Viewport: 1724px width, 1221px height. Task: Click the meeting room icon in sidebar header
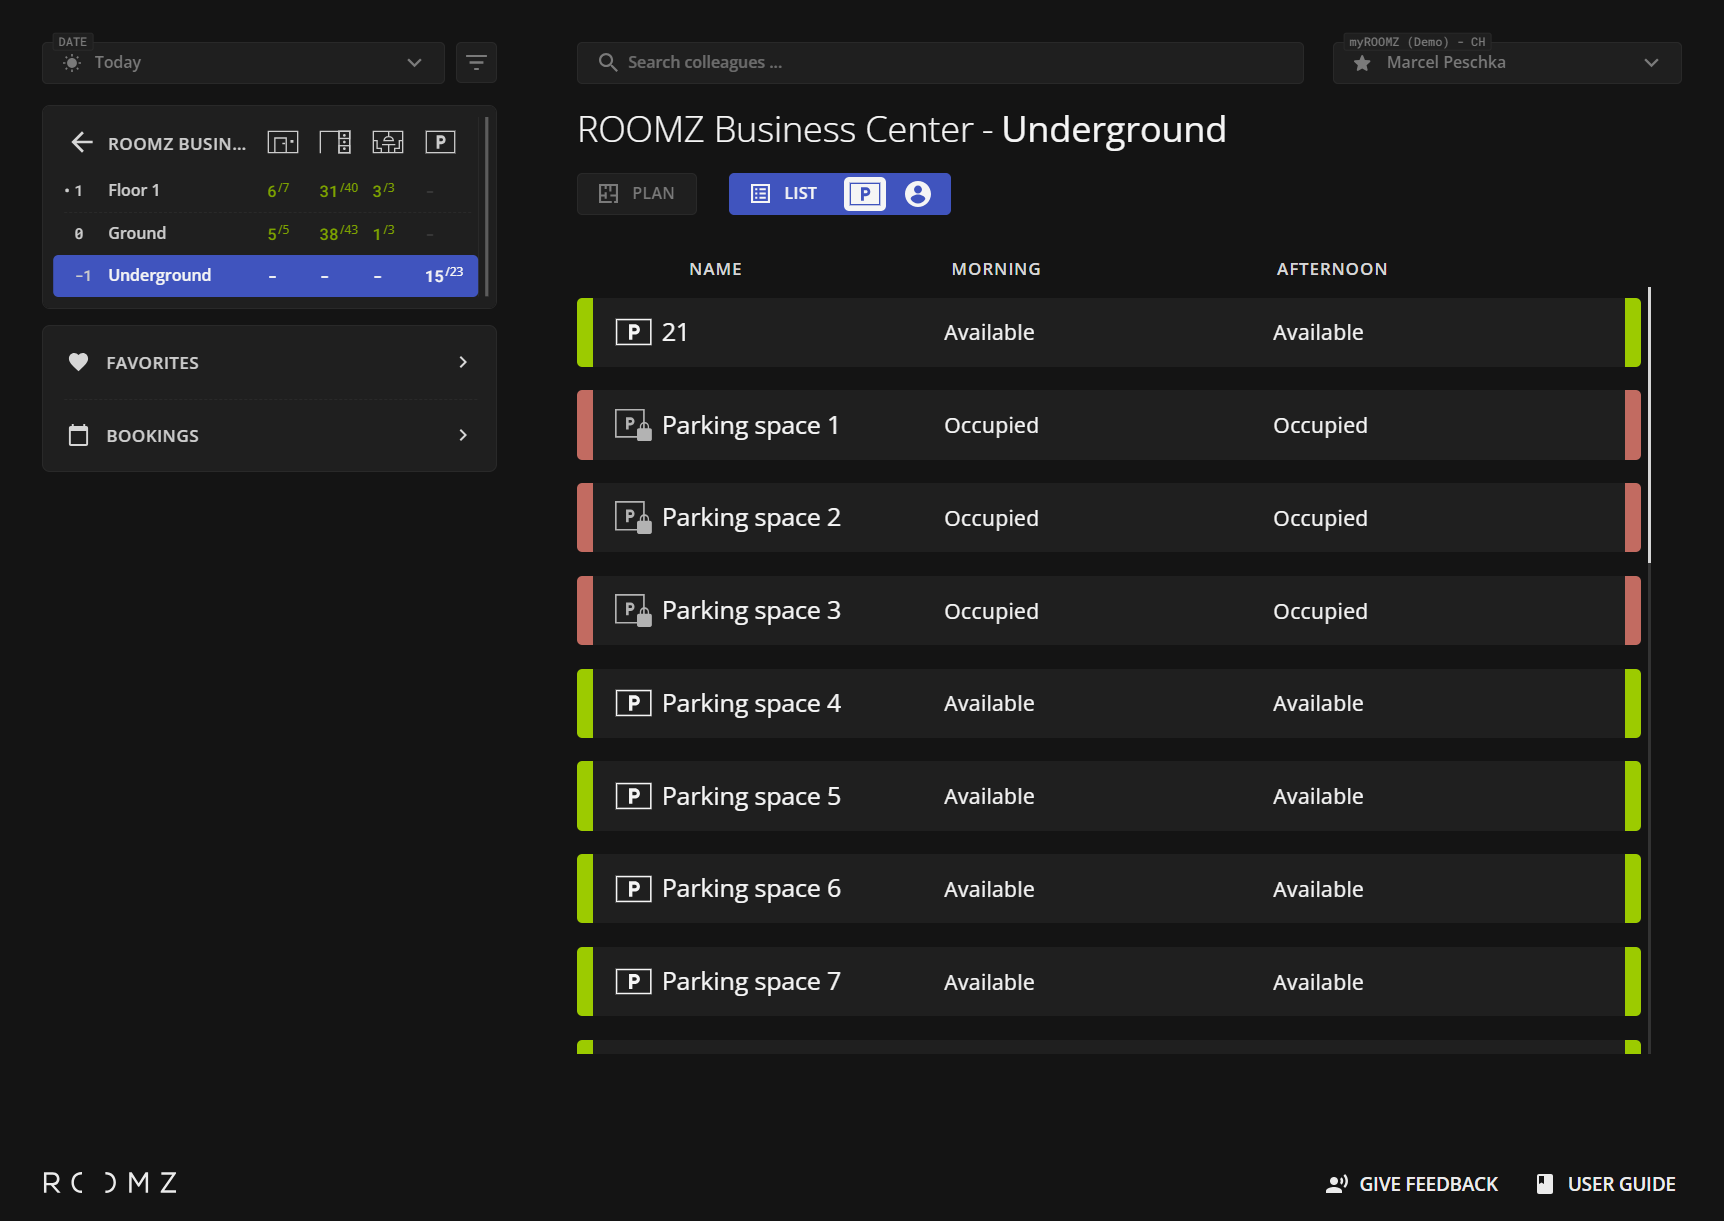click(283, 143)
